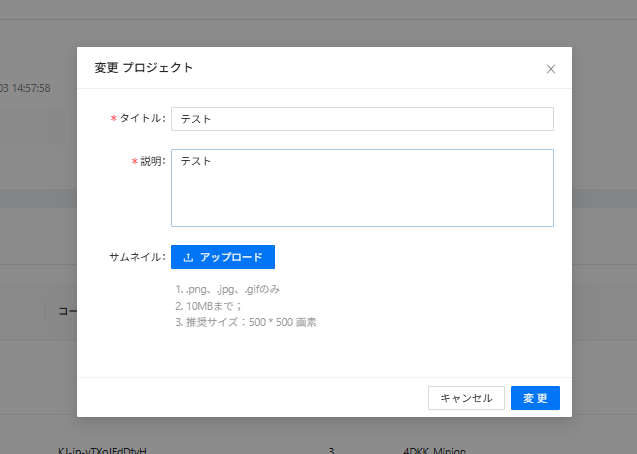Click the 変更 プロジェクト dialog heading

coord(143,68)
